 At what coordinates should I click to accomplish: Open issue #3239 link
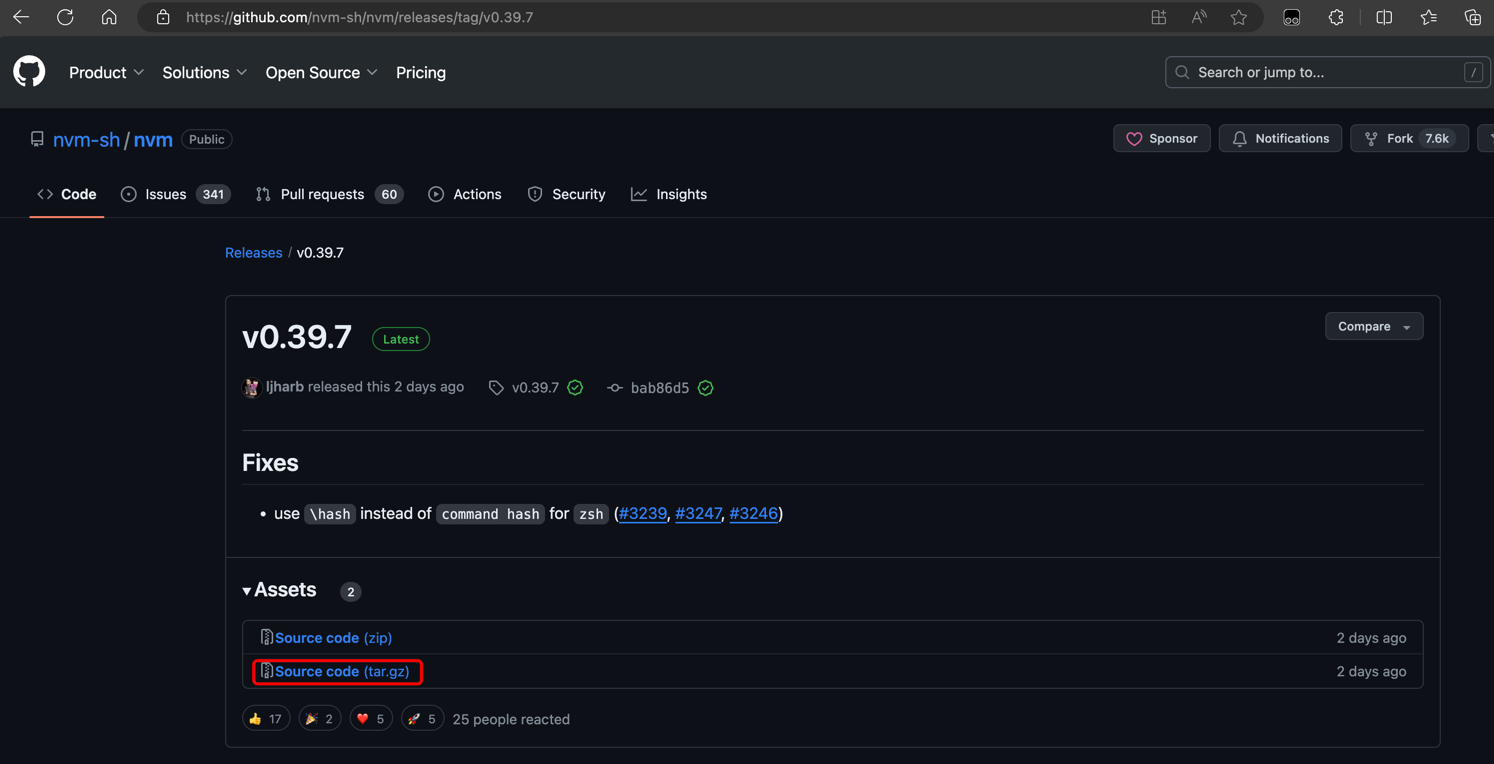tap(643, 513)
